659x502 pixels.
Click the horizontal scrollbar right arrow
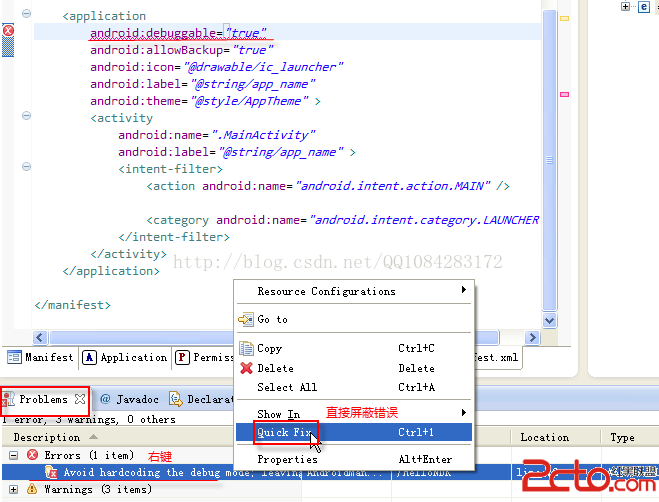[x=532, y=337]
